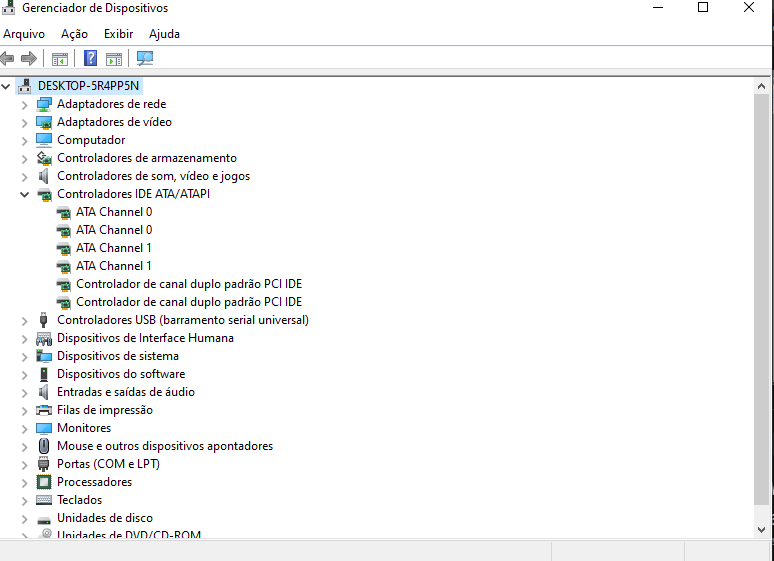Collapse Controladores IDE ATA/ATAPI
The image size is (774, 561).
(25, 194)
